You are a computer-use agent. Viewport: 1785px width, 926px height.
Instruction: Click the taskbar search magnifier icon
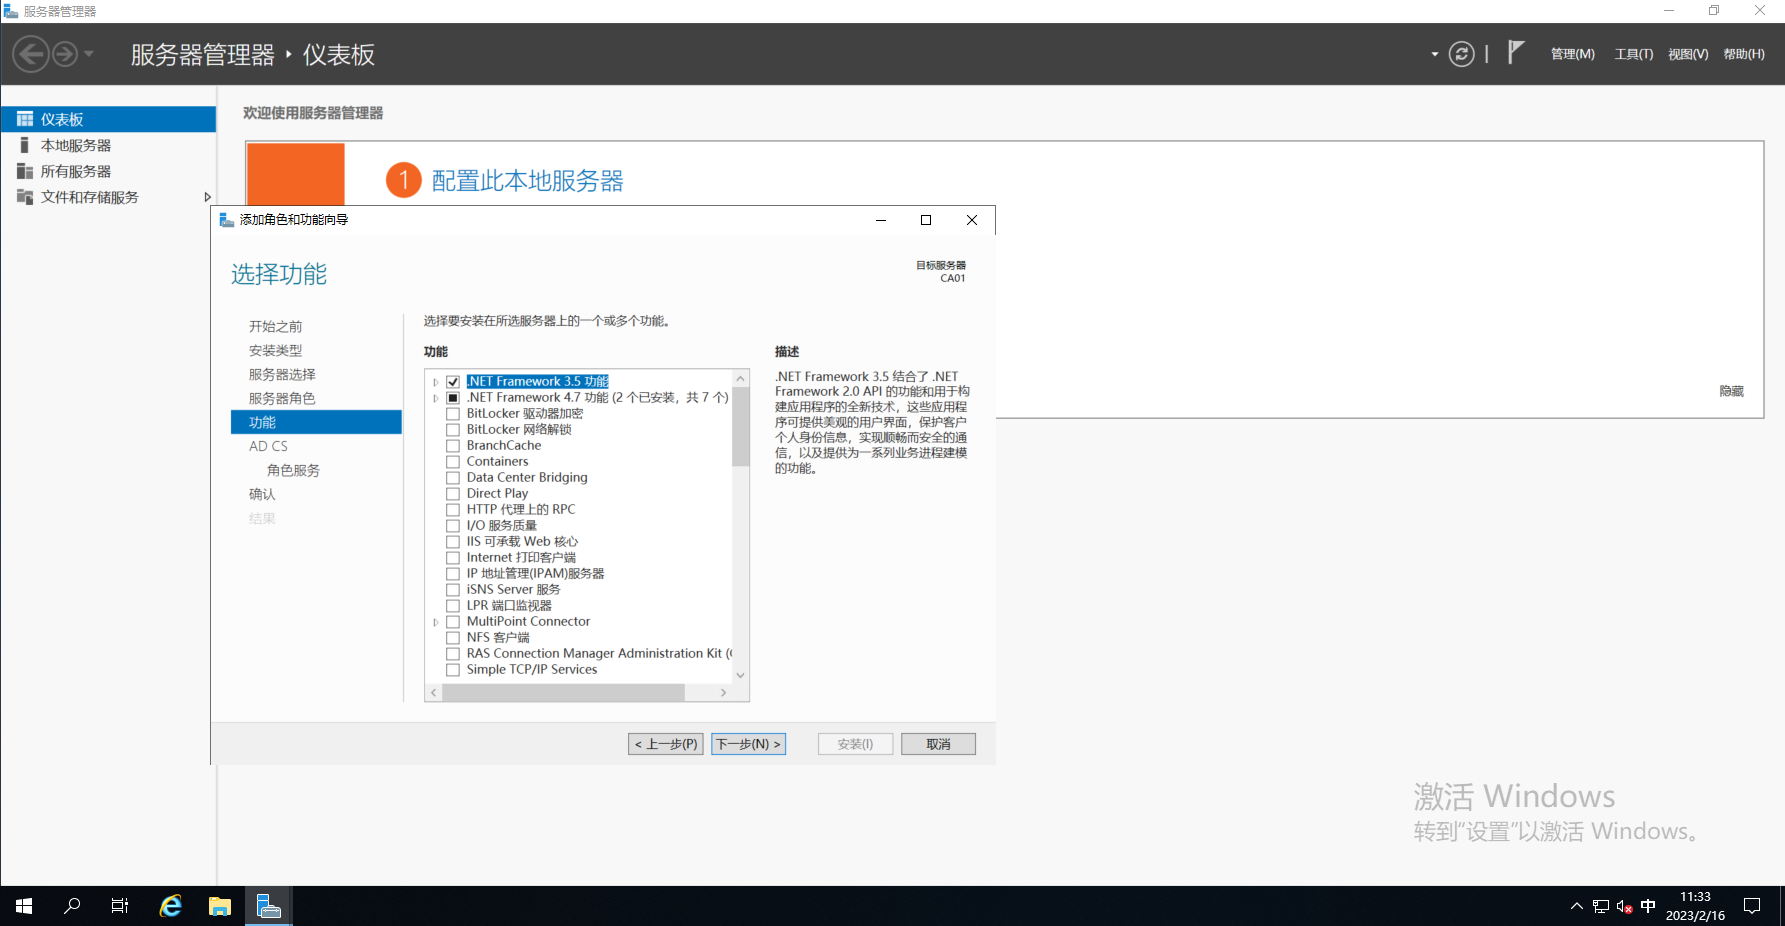pyautogui.click(x=72, y=906)
